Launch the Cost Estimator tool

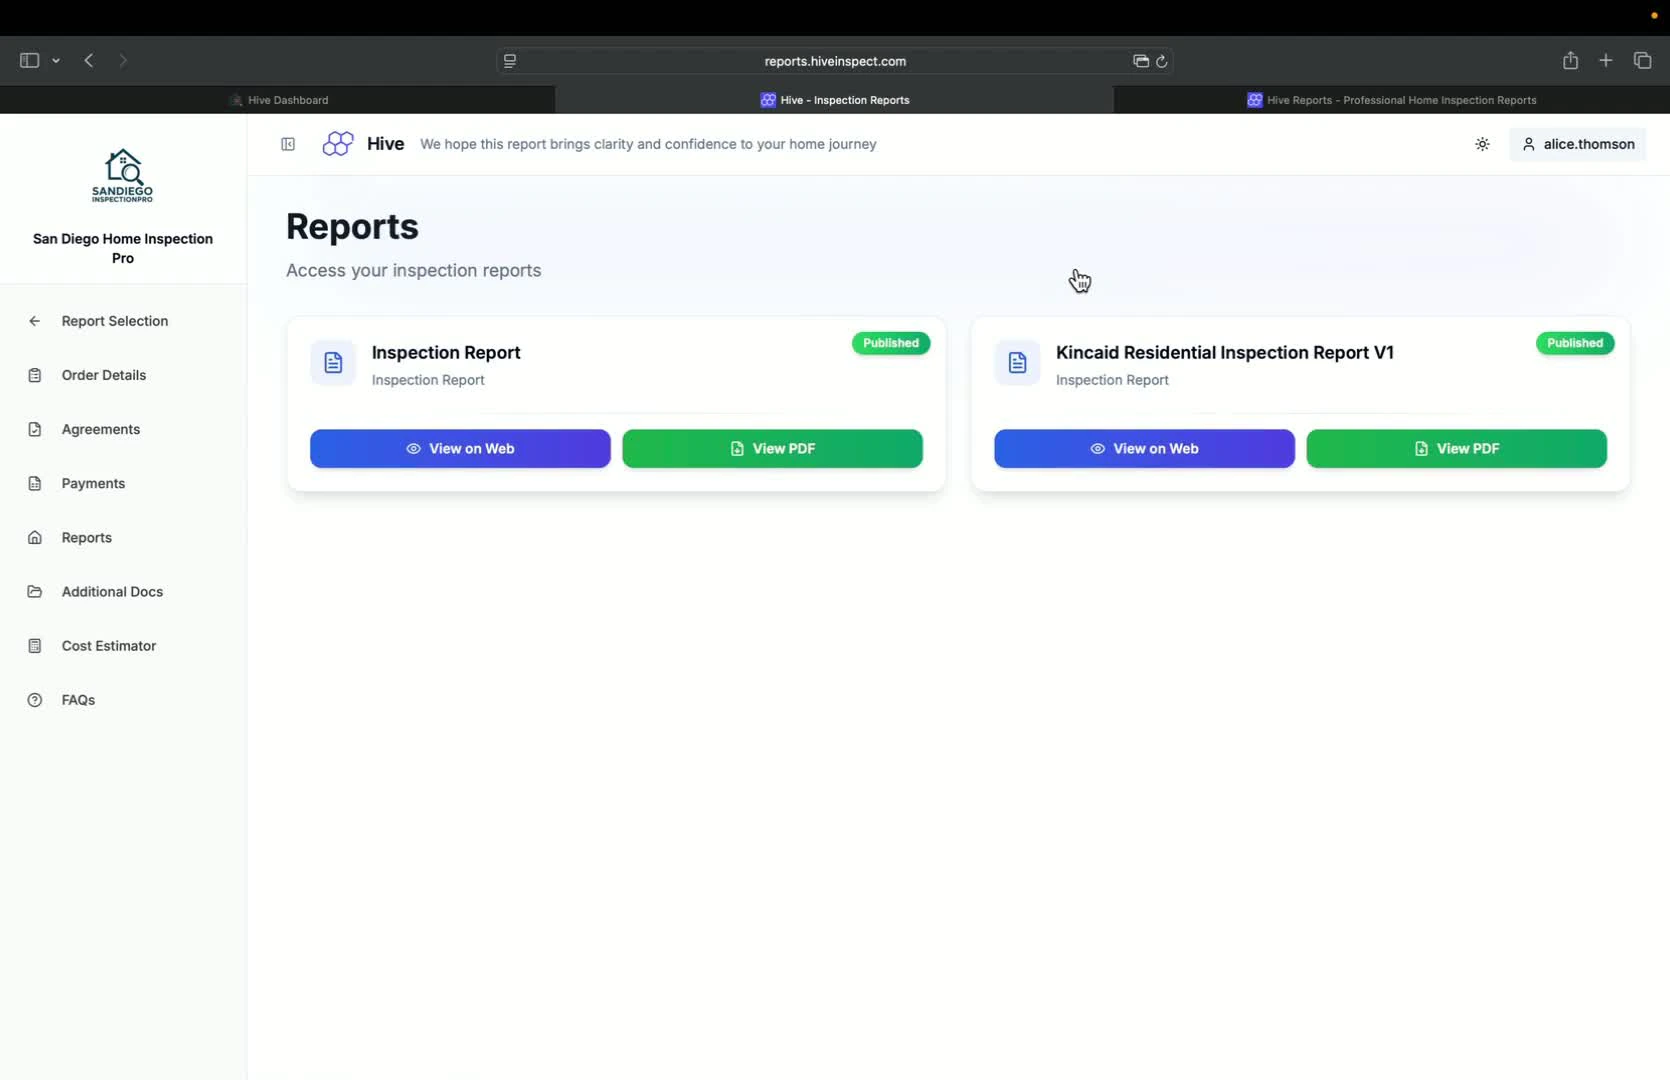[107, 645]
